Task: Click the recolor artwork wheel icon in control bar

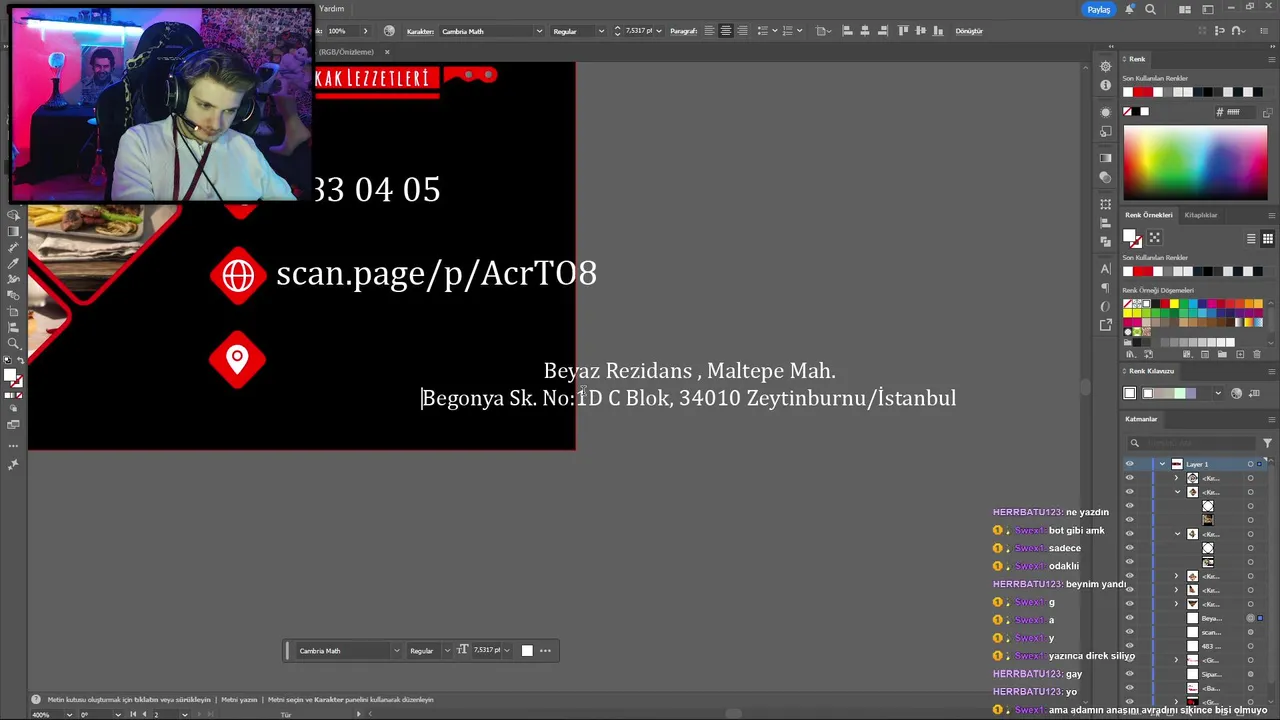Action: [x=389, y=31]
